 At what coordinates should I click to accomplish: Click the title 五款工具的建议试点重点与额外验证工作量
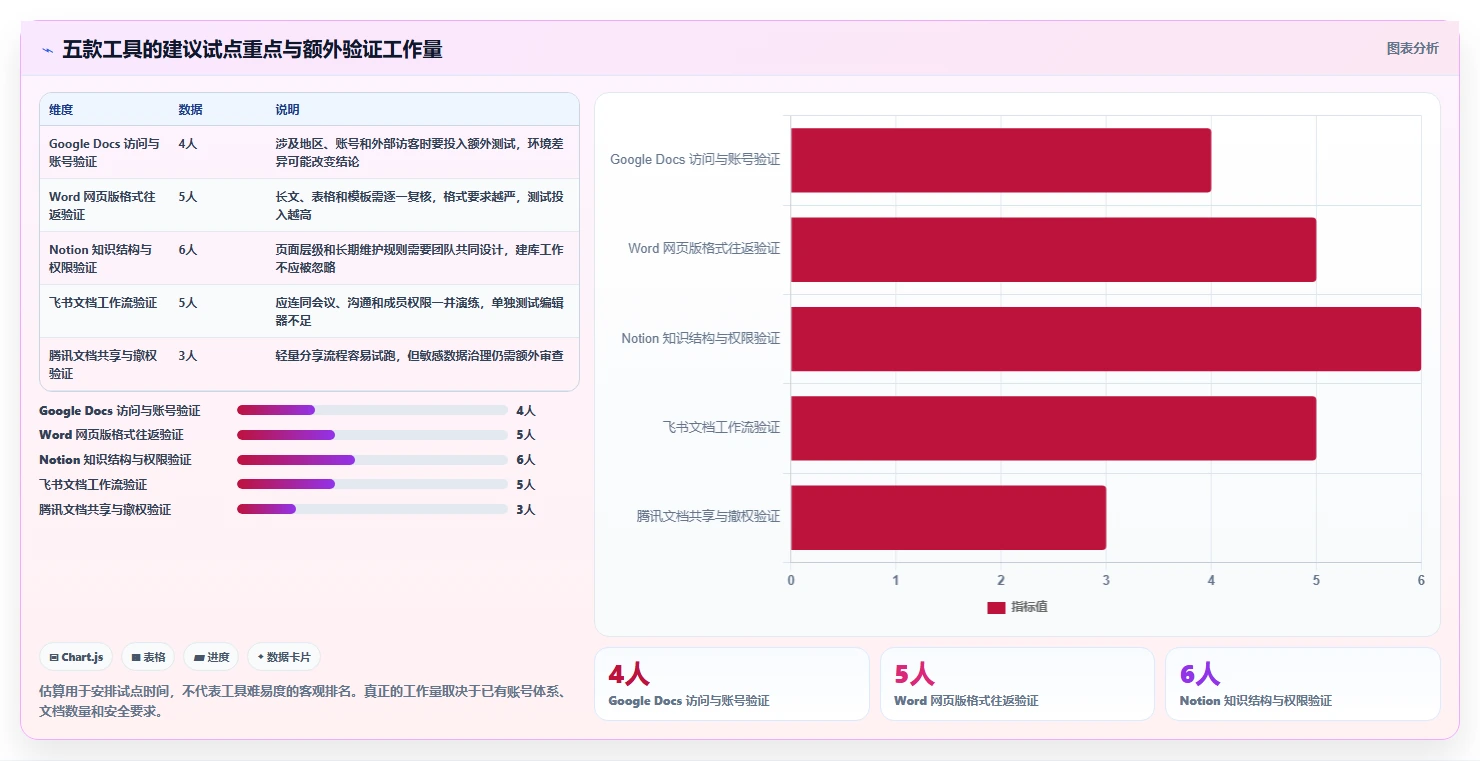(252, 49)
